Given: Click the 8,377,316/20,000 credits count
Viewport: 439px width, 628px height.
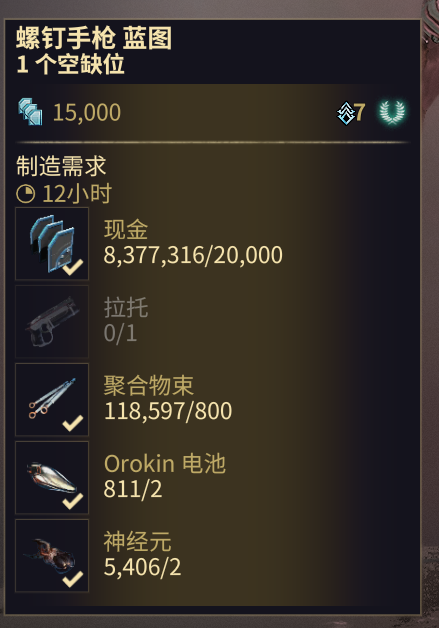Looking at the screenshot, I should pos(193,255).
